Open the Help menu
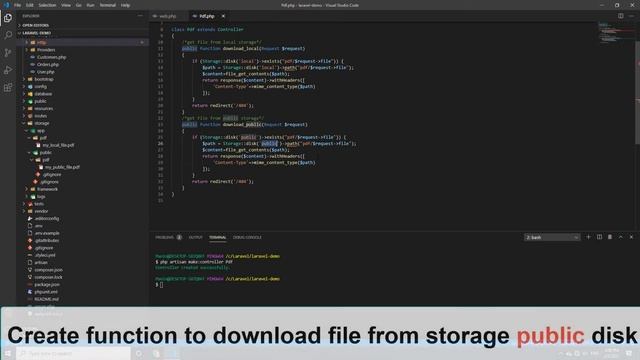The image size is (640, 360). [x=125, y=5]
